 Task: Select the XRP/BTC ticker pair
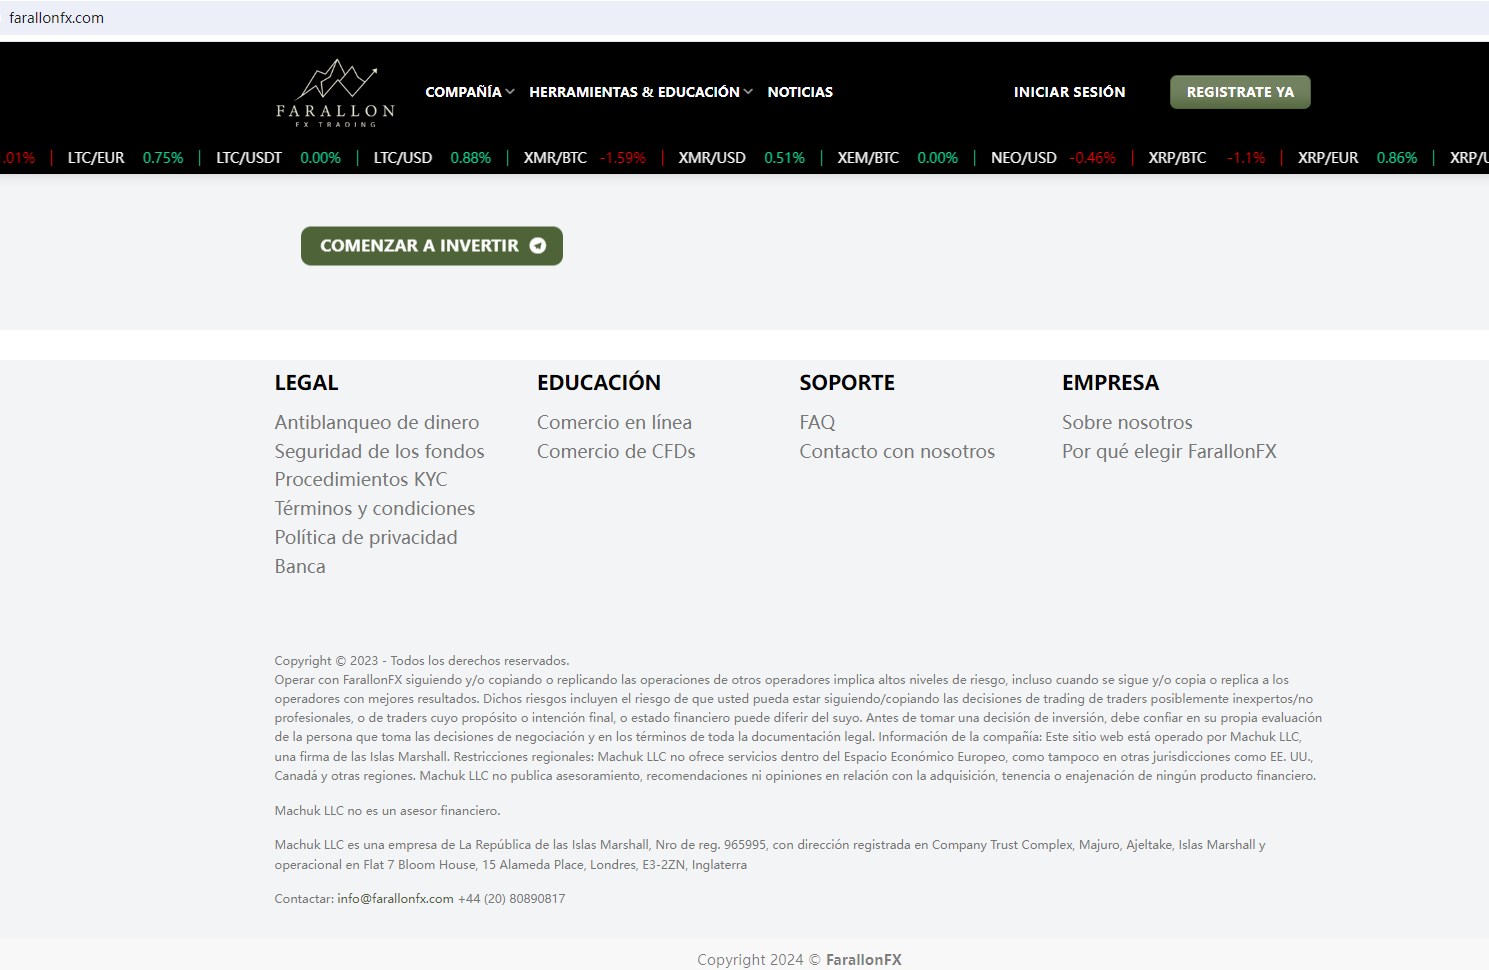1177,158
